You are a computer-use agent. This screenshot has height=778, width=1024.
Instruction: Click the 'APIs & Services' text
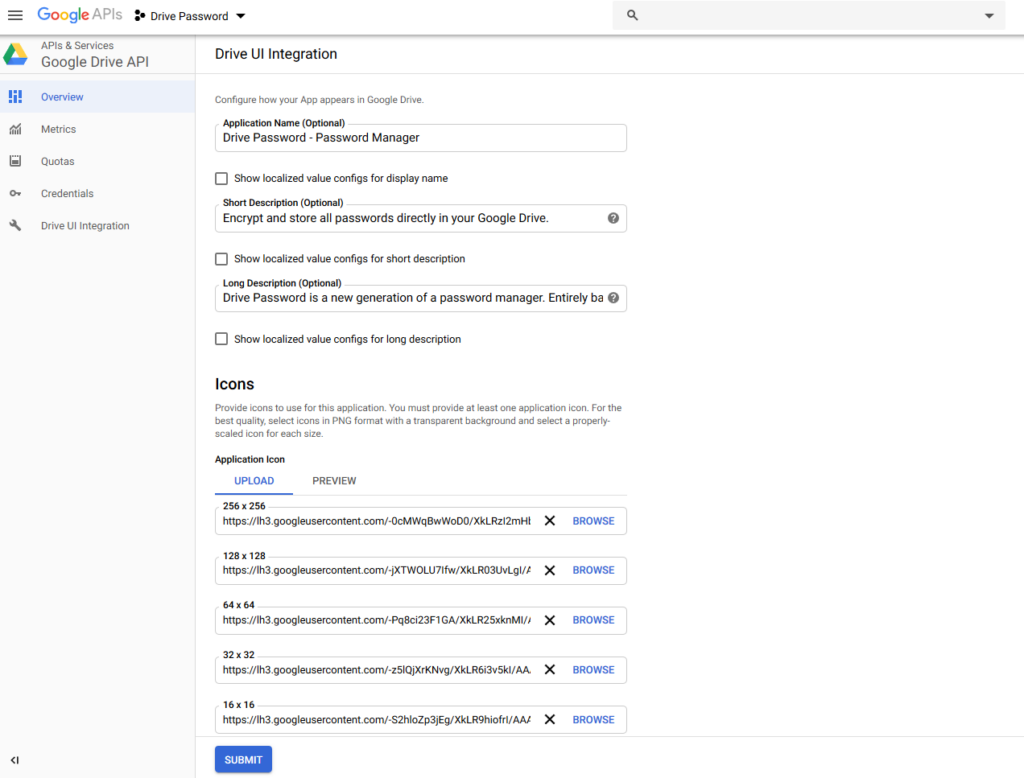(x=77, y=45)
